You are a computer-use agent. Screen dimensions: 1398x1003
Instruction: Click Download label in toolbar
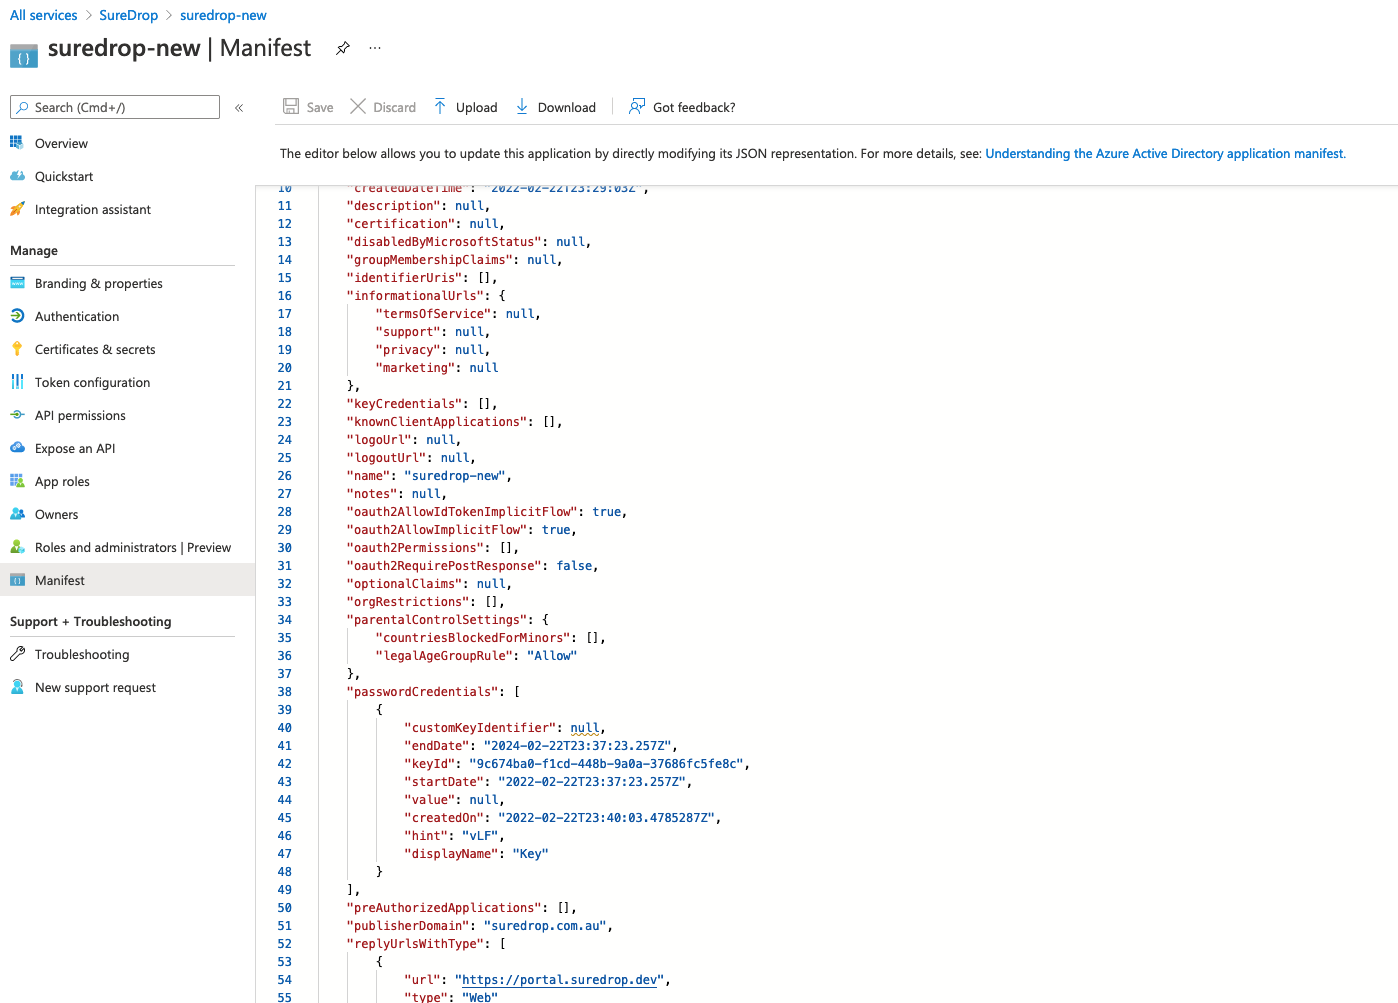pos(567,108)
